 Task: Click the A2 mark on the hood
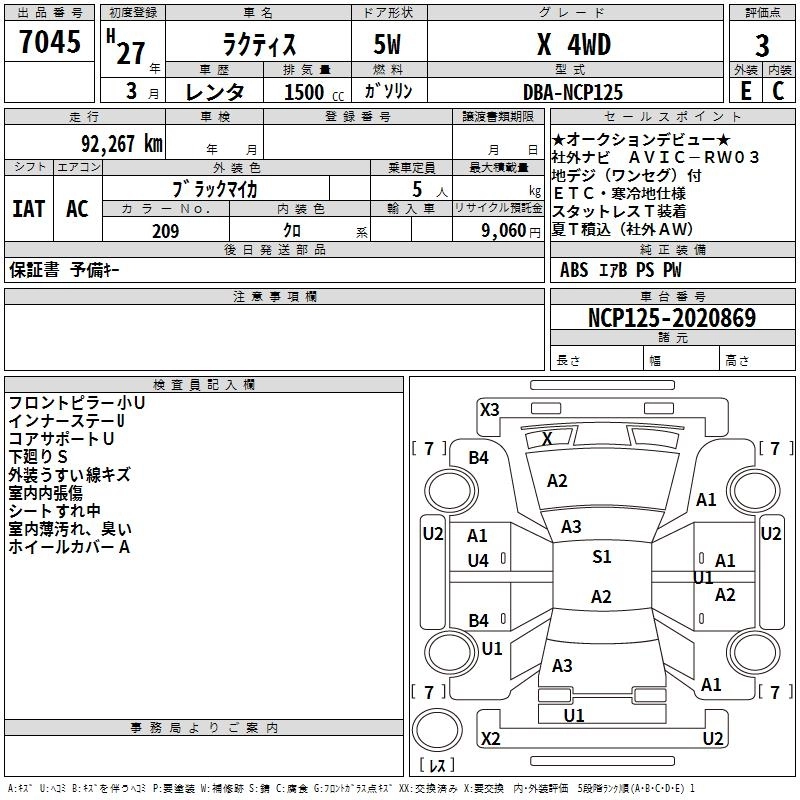tap(557, 481)
